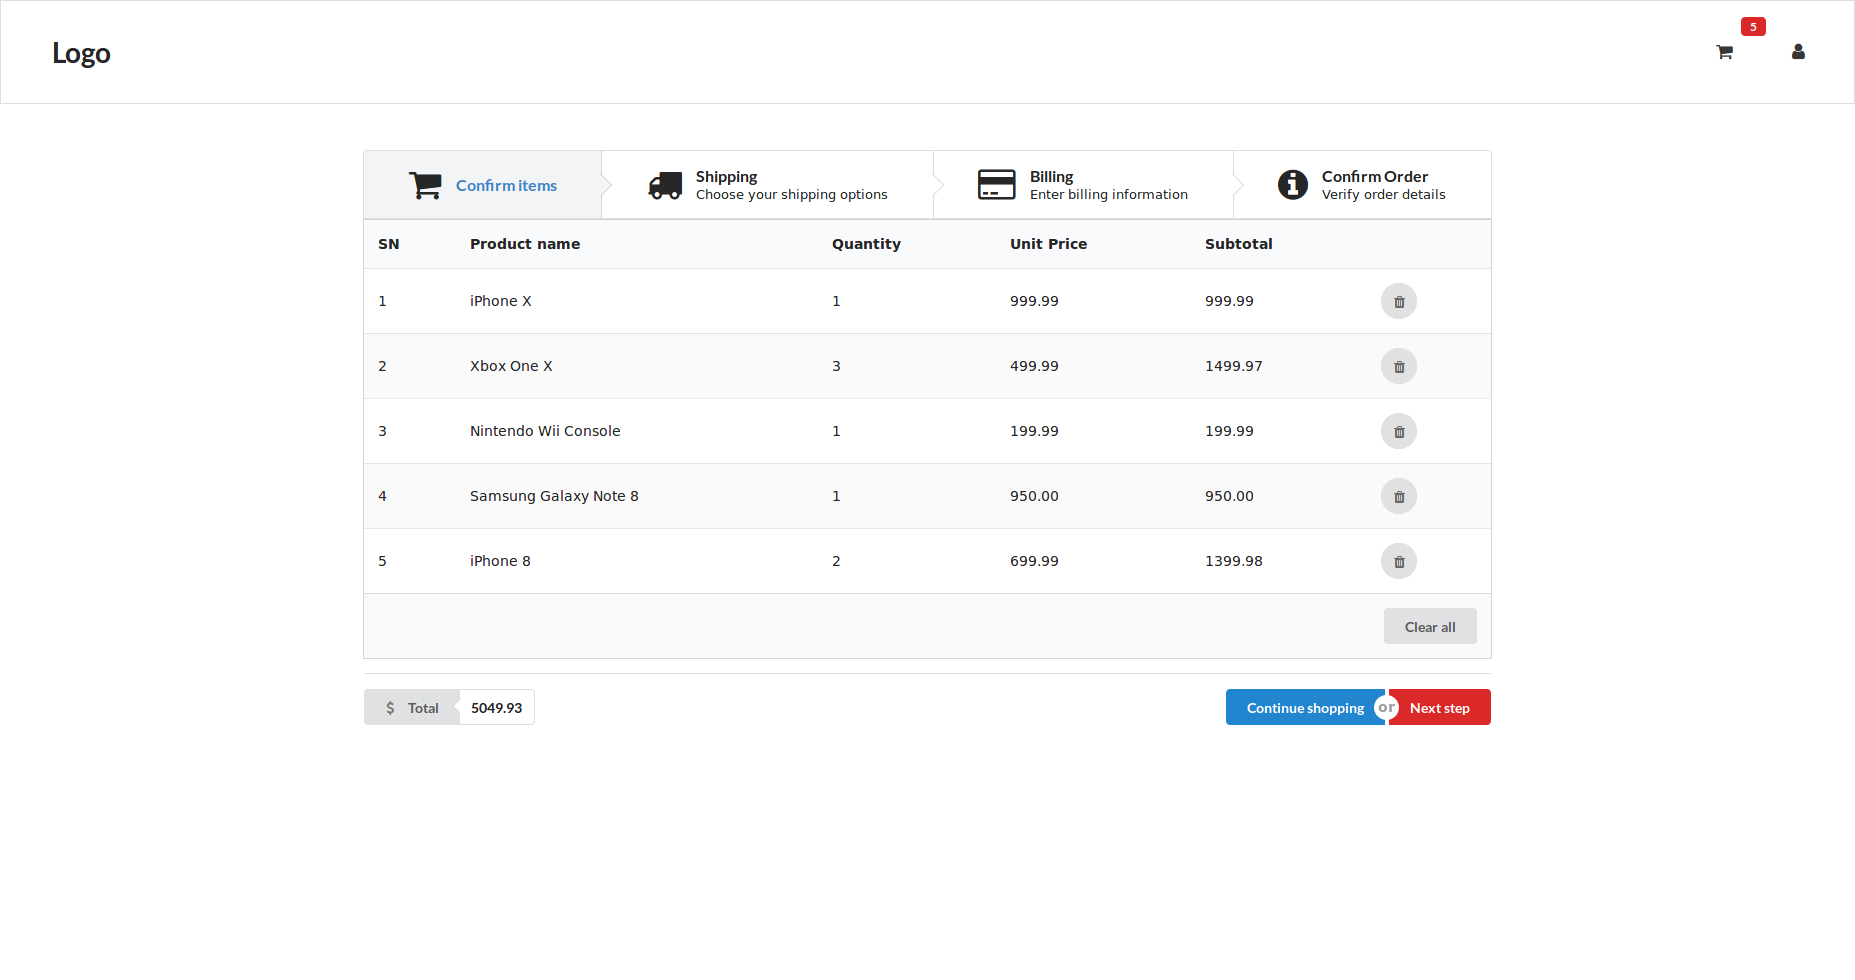Remove the Xbox One X using the trash icon
The height and width of the screenshot is (980, 1855).
(1398, 366)
